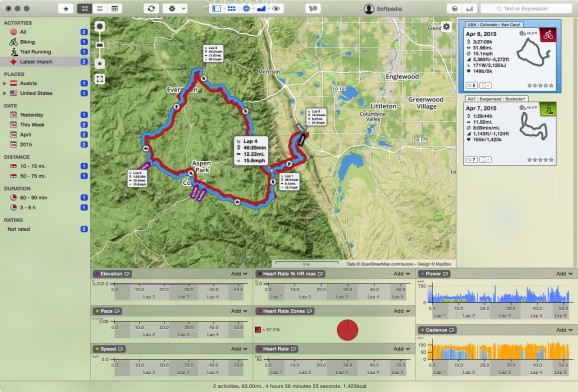Open the globe map view icon

click(x=246, y=8)
